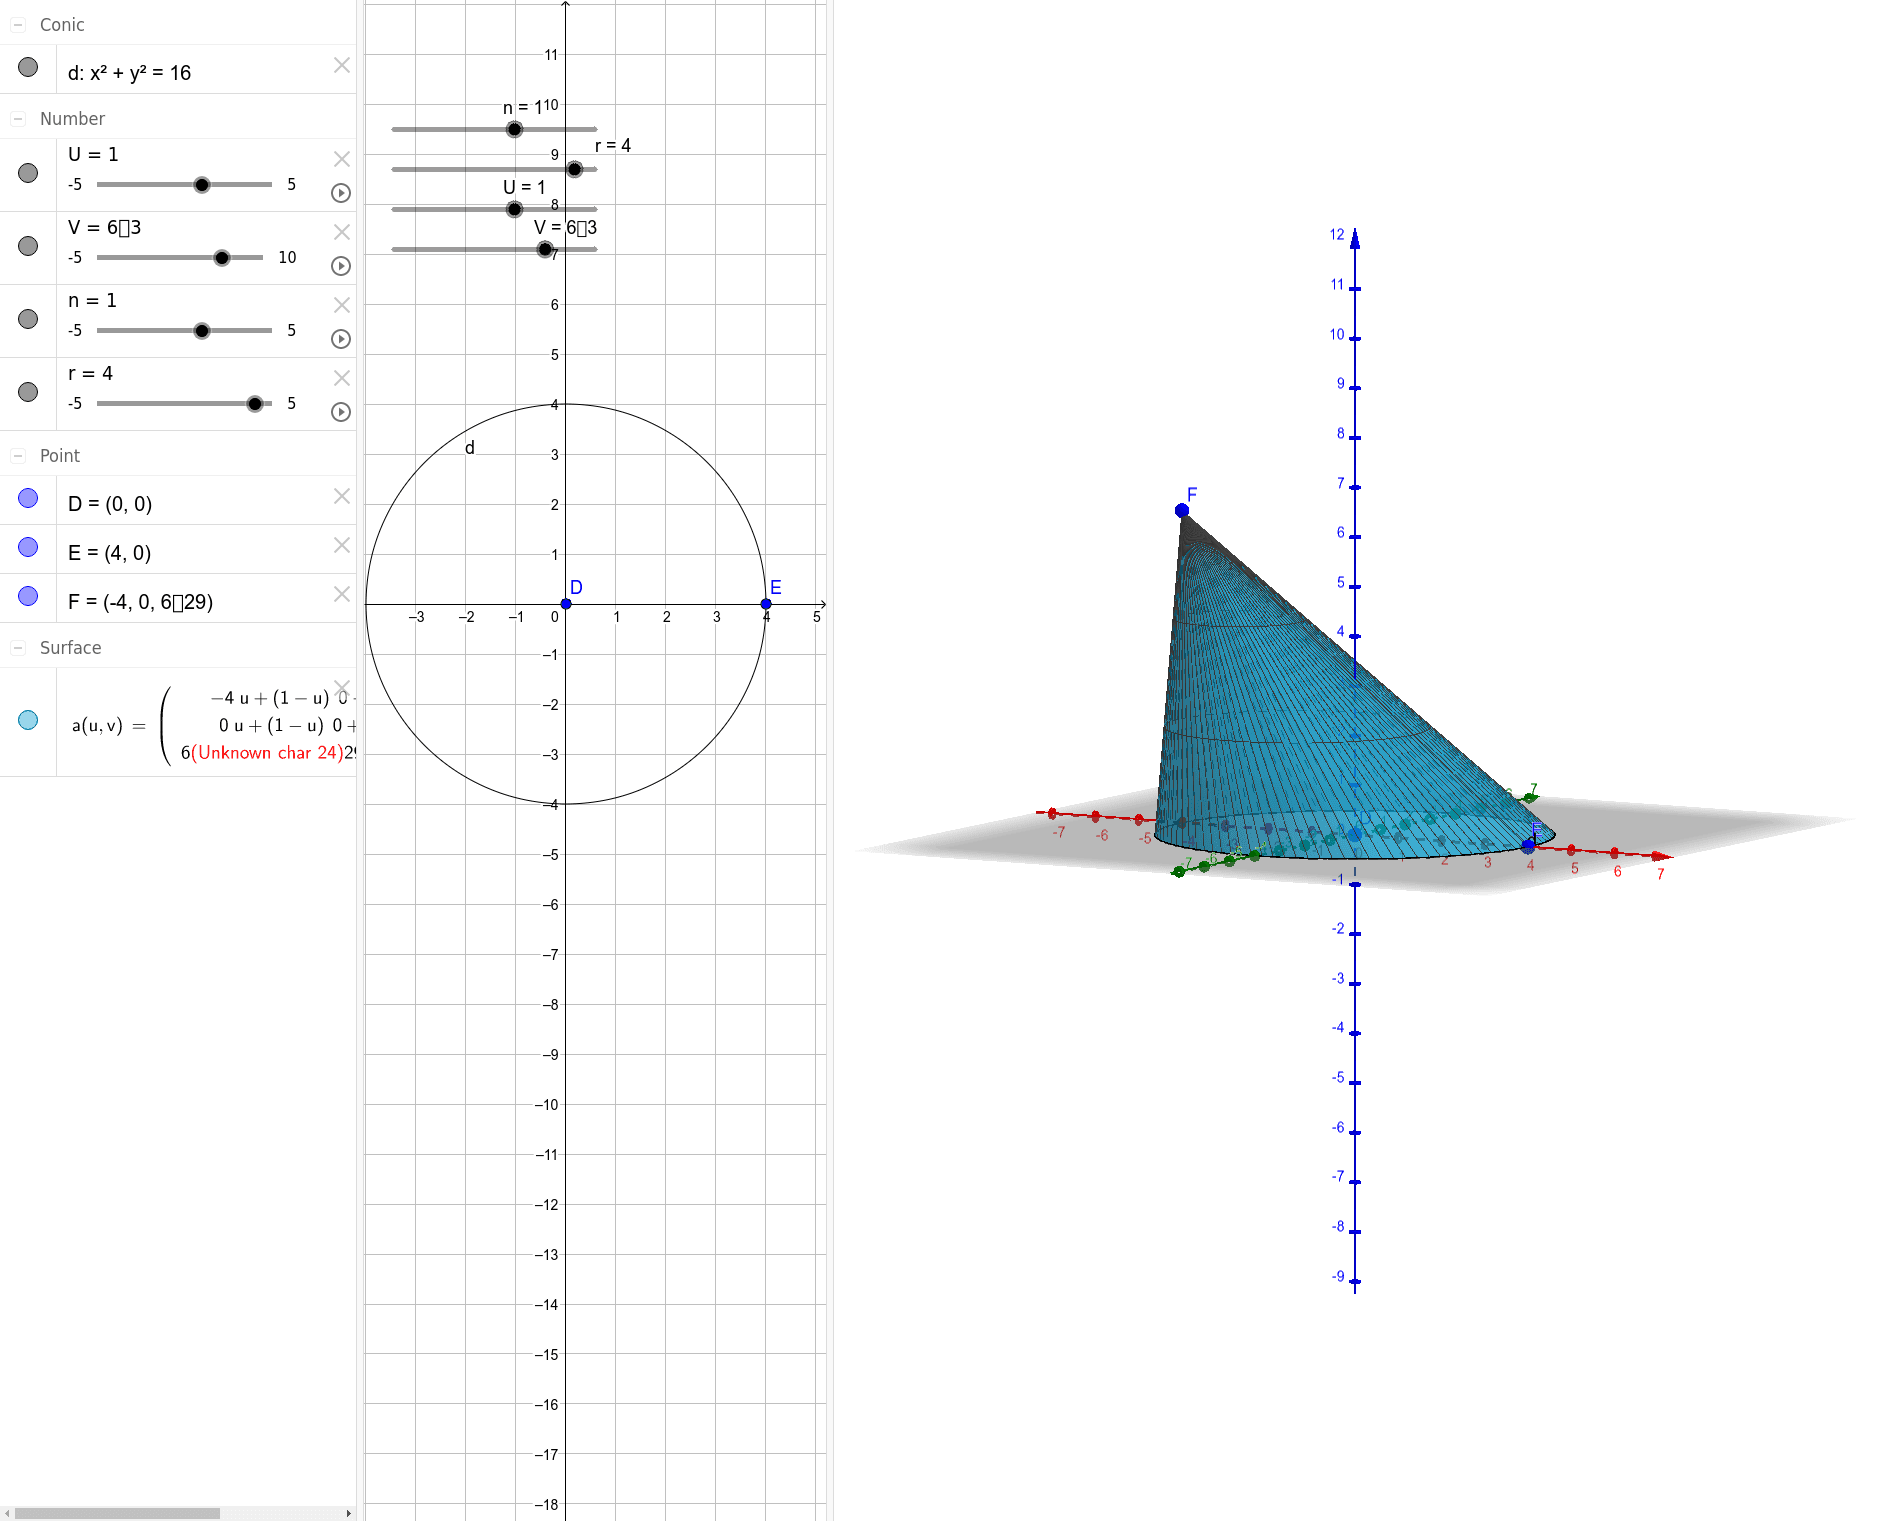Collapse the Conic section

tap(20, 25)
